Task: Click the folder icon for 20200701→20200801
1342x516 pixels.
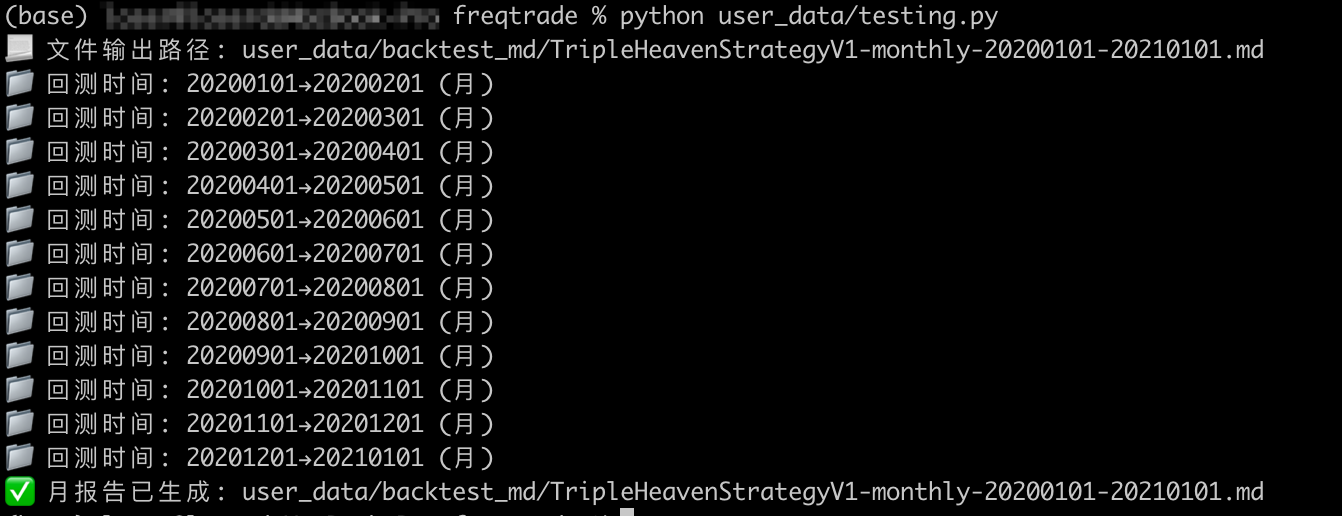Action: tap(19, 287)
